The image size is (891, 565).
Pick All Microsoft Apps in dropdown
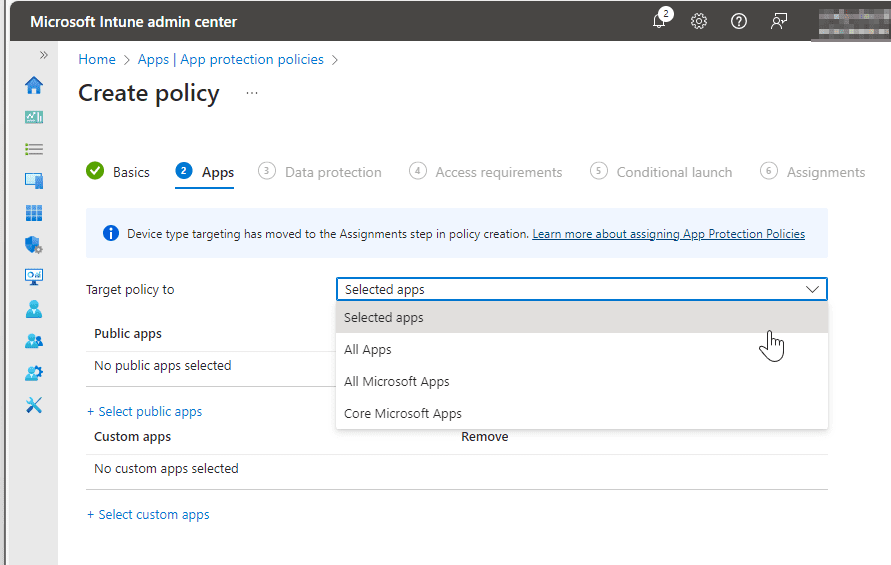point(396,382)
